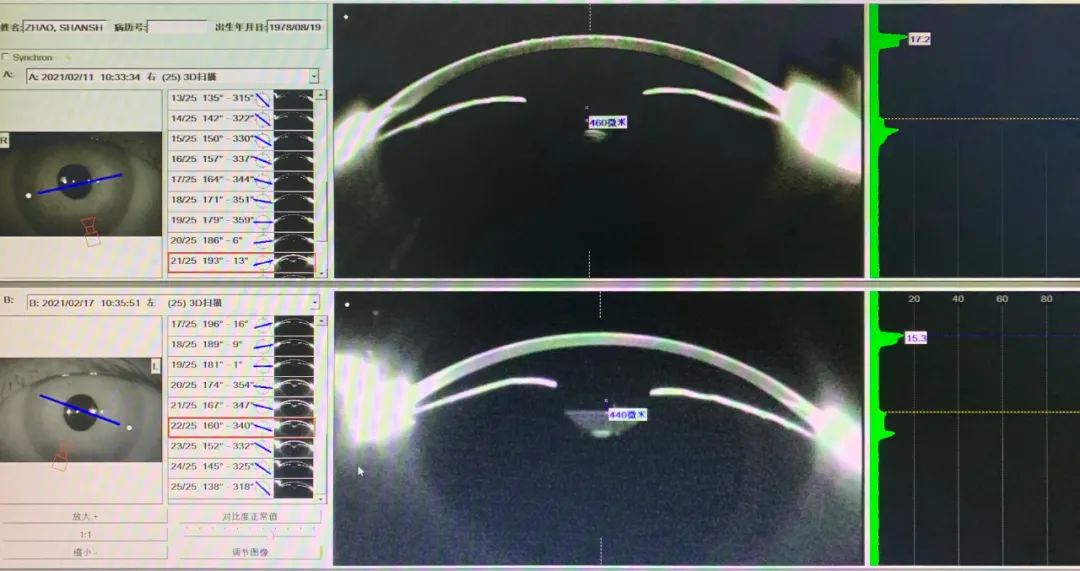The image size is (1080, 571).
Task: Select scan thumbnail 21/25 193°–13° in list A
Action: 293,262
